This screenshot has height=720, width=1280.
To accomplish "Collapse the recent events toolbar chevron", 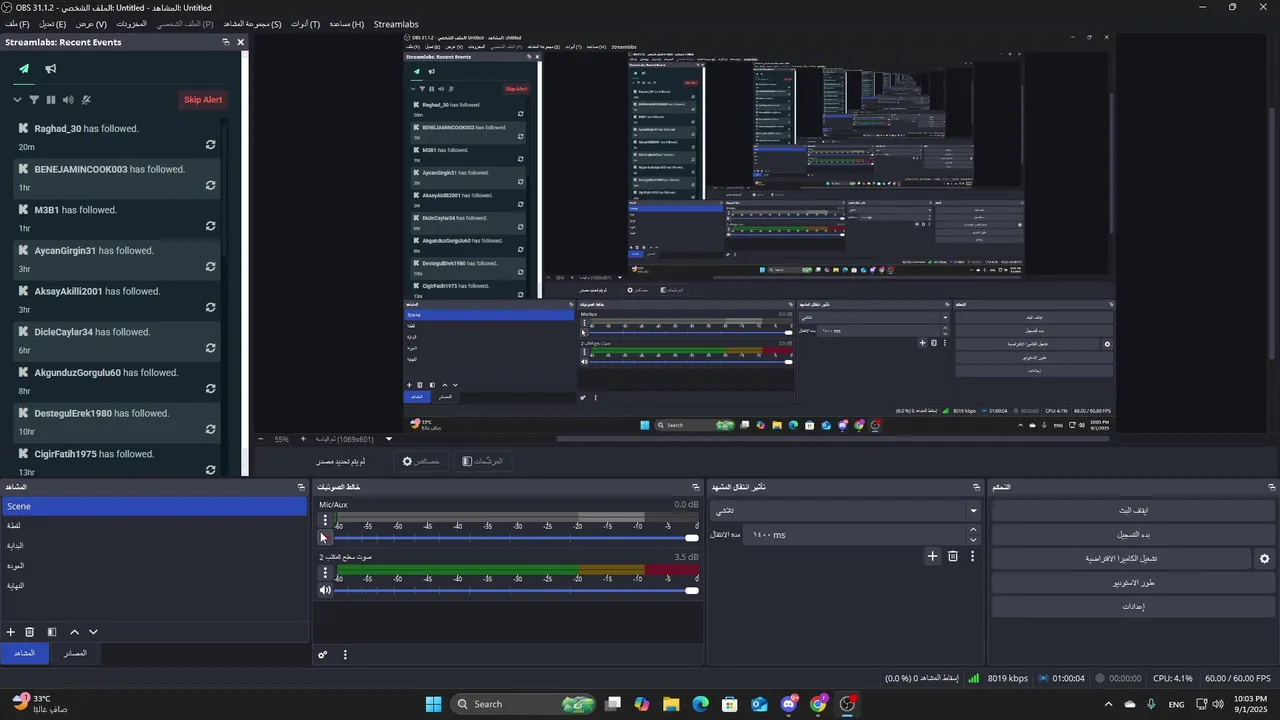I will (x=17, y=100).
